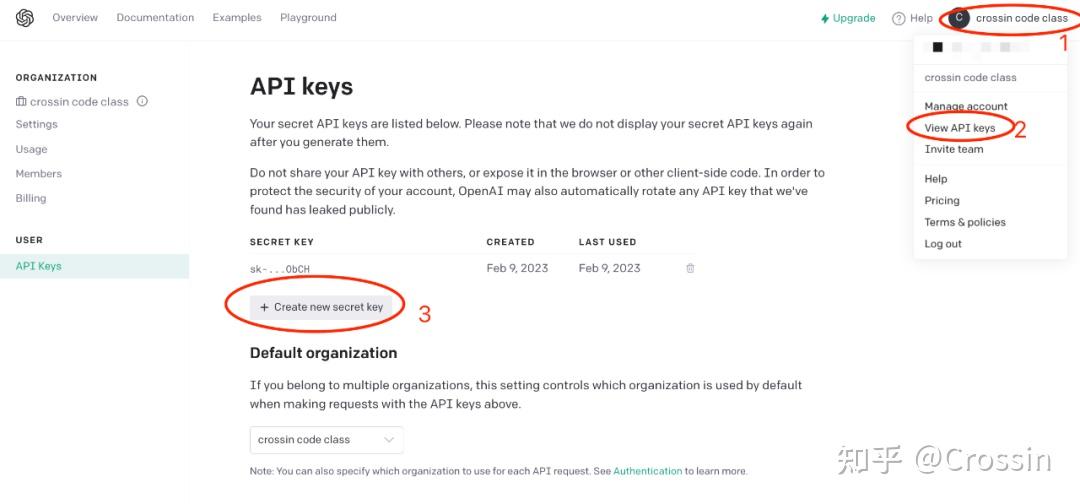The width and height of the screenshot is (1080, 504).
Task: Click the organization building icon in sidebar
Action: click(21, 101)
